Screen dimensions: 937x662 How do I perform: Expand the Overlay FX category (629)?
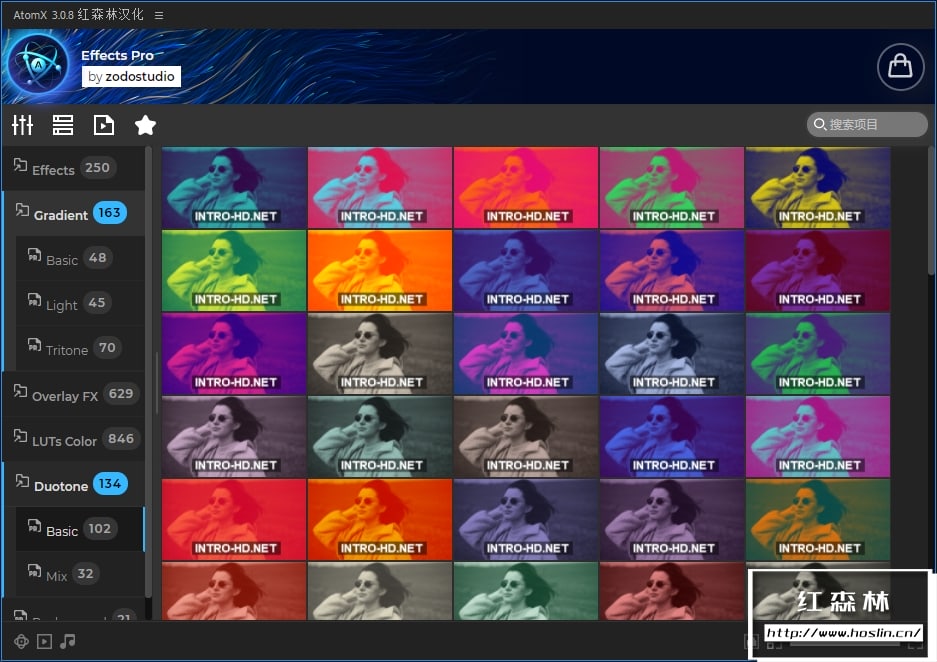(74, 394)
